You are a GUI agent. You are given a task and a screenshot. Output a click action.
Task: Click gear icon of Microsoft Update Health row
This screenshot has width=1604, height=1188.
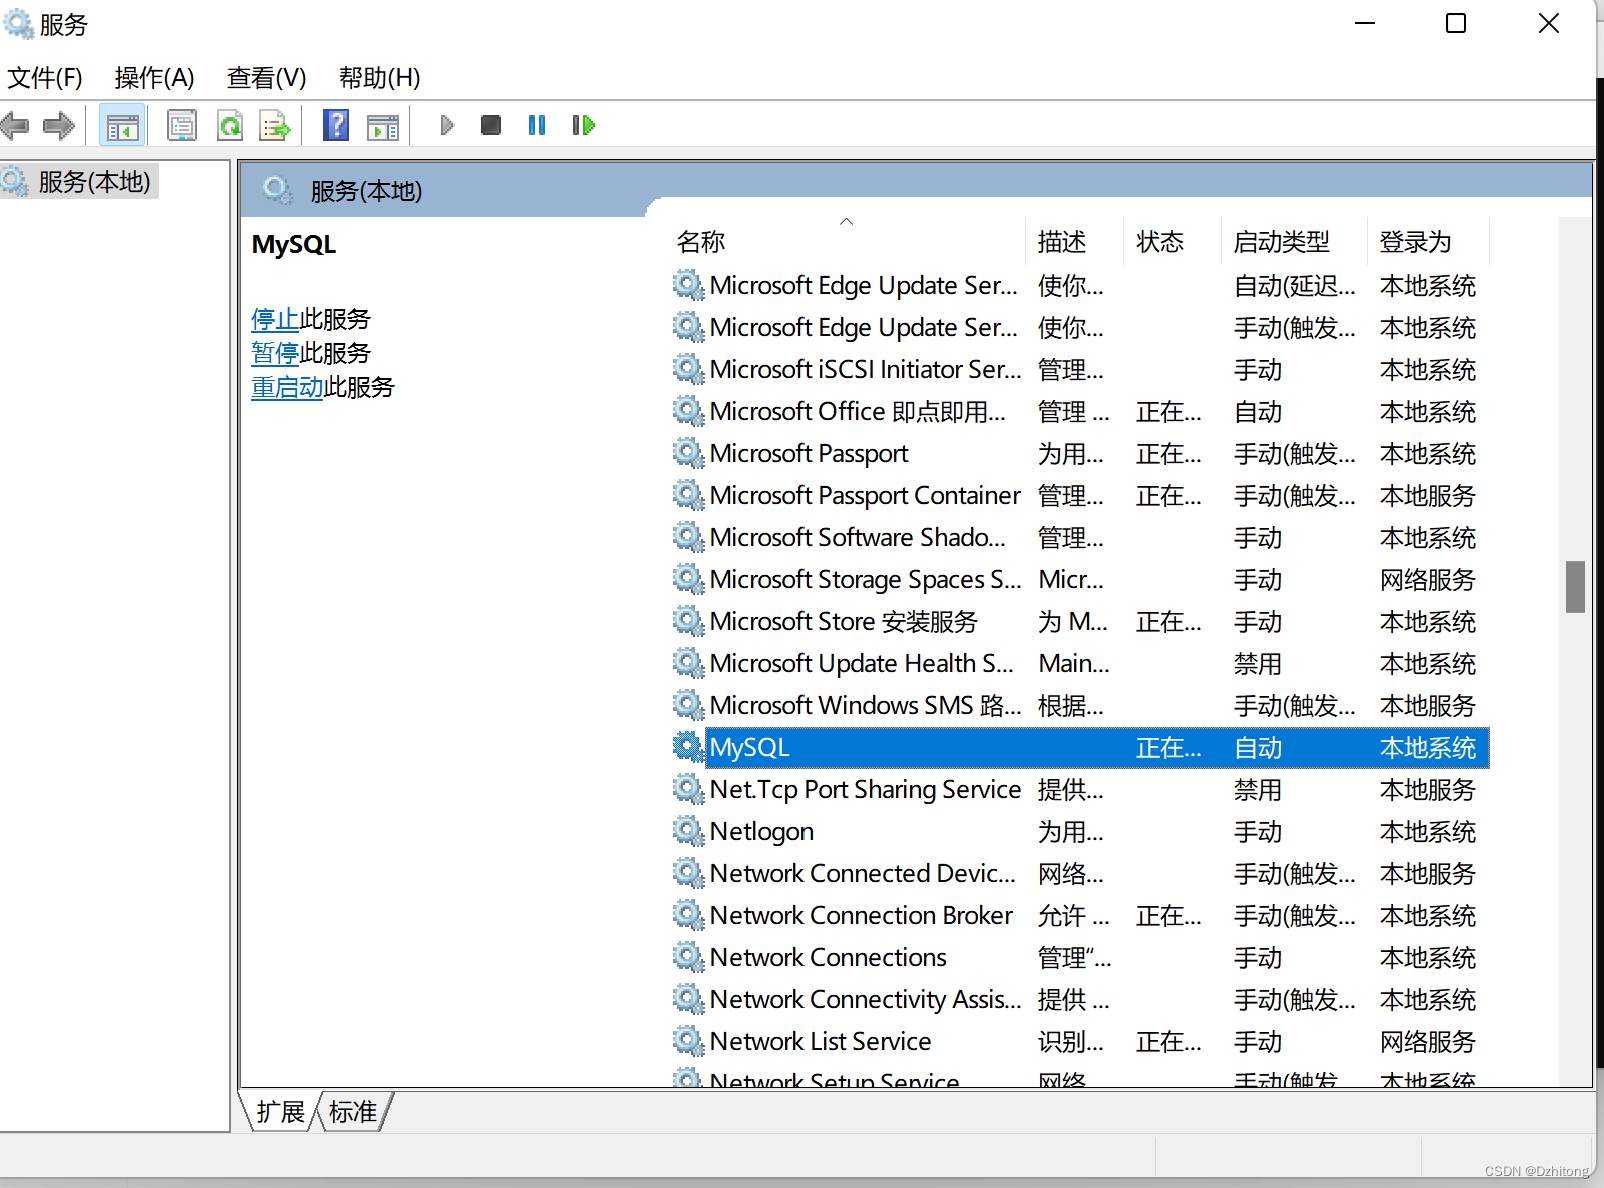[x=688, y=663]
